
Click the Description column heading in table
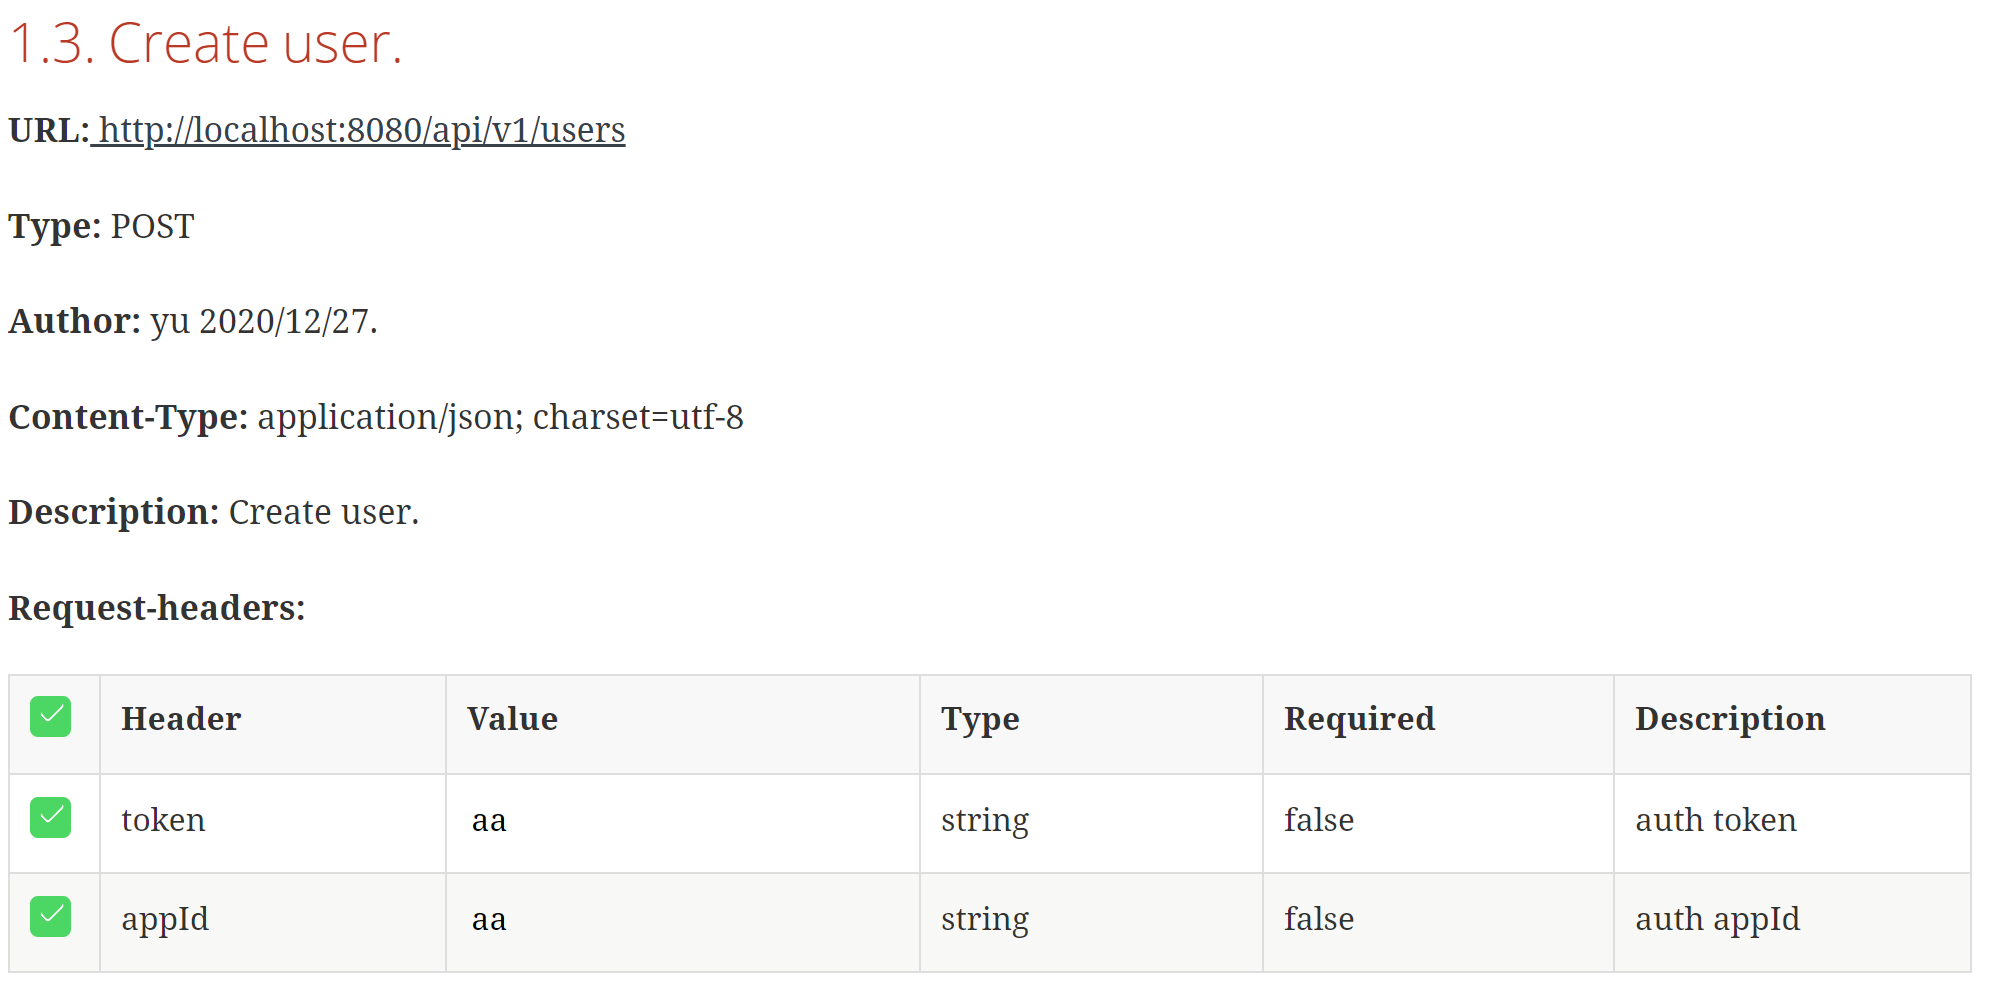tap(1729, 719)
